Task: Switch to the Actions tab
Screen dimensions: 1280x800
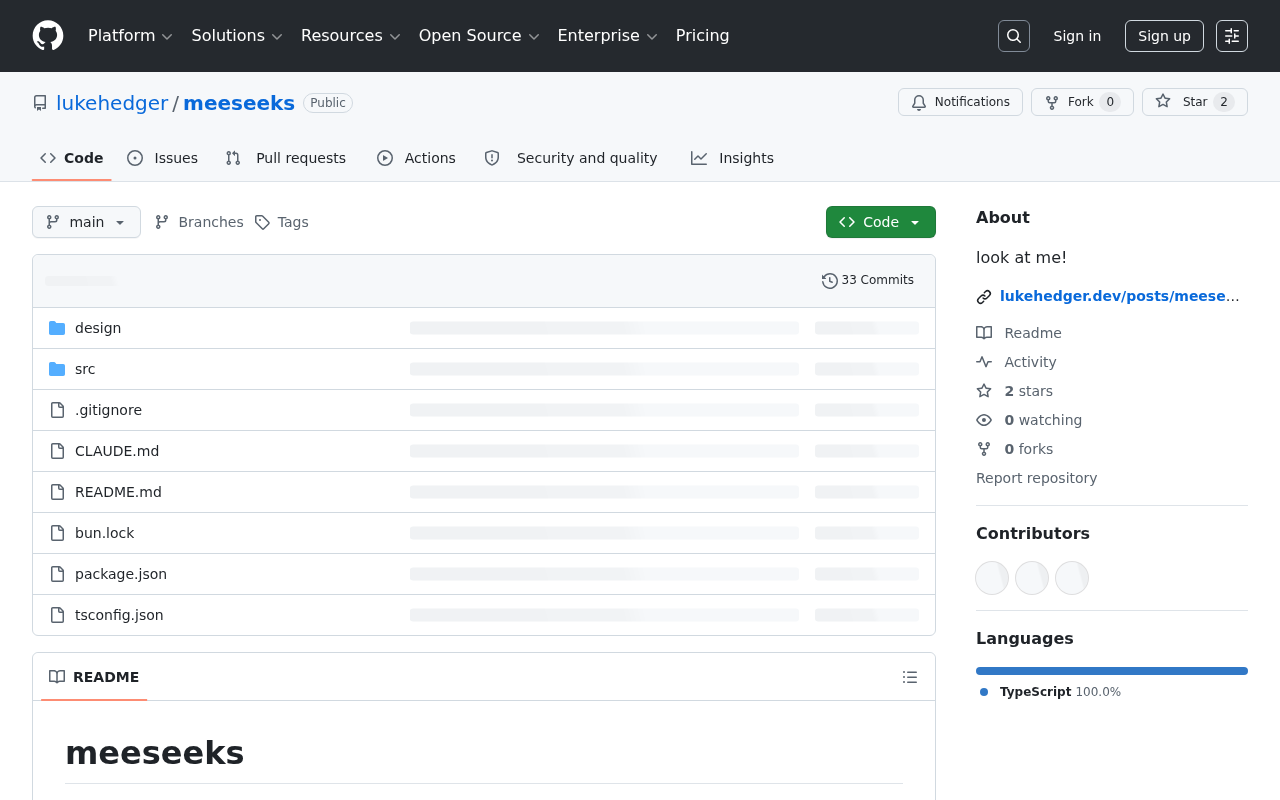Action: coord(416,158)
